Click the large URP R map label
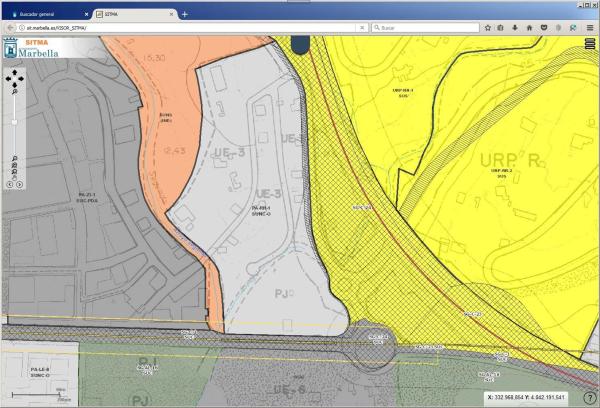Screen dimensions: 600x408 point(511,161)
